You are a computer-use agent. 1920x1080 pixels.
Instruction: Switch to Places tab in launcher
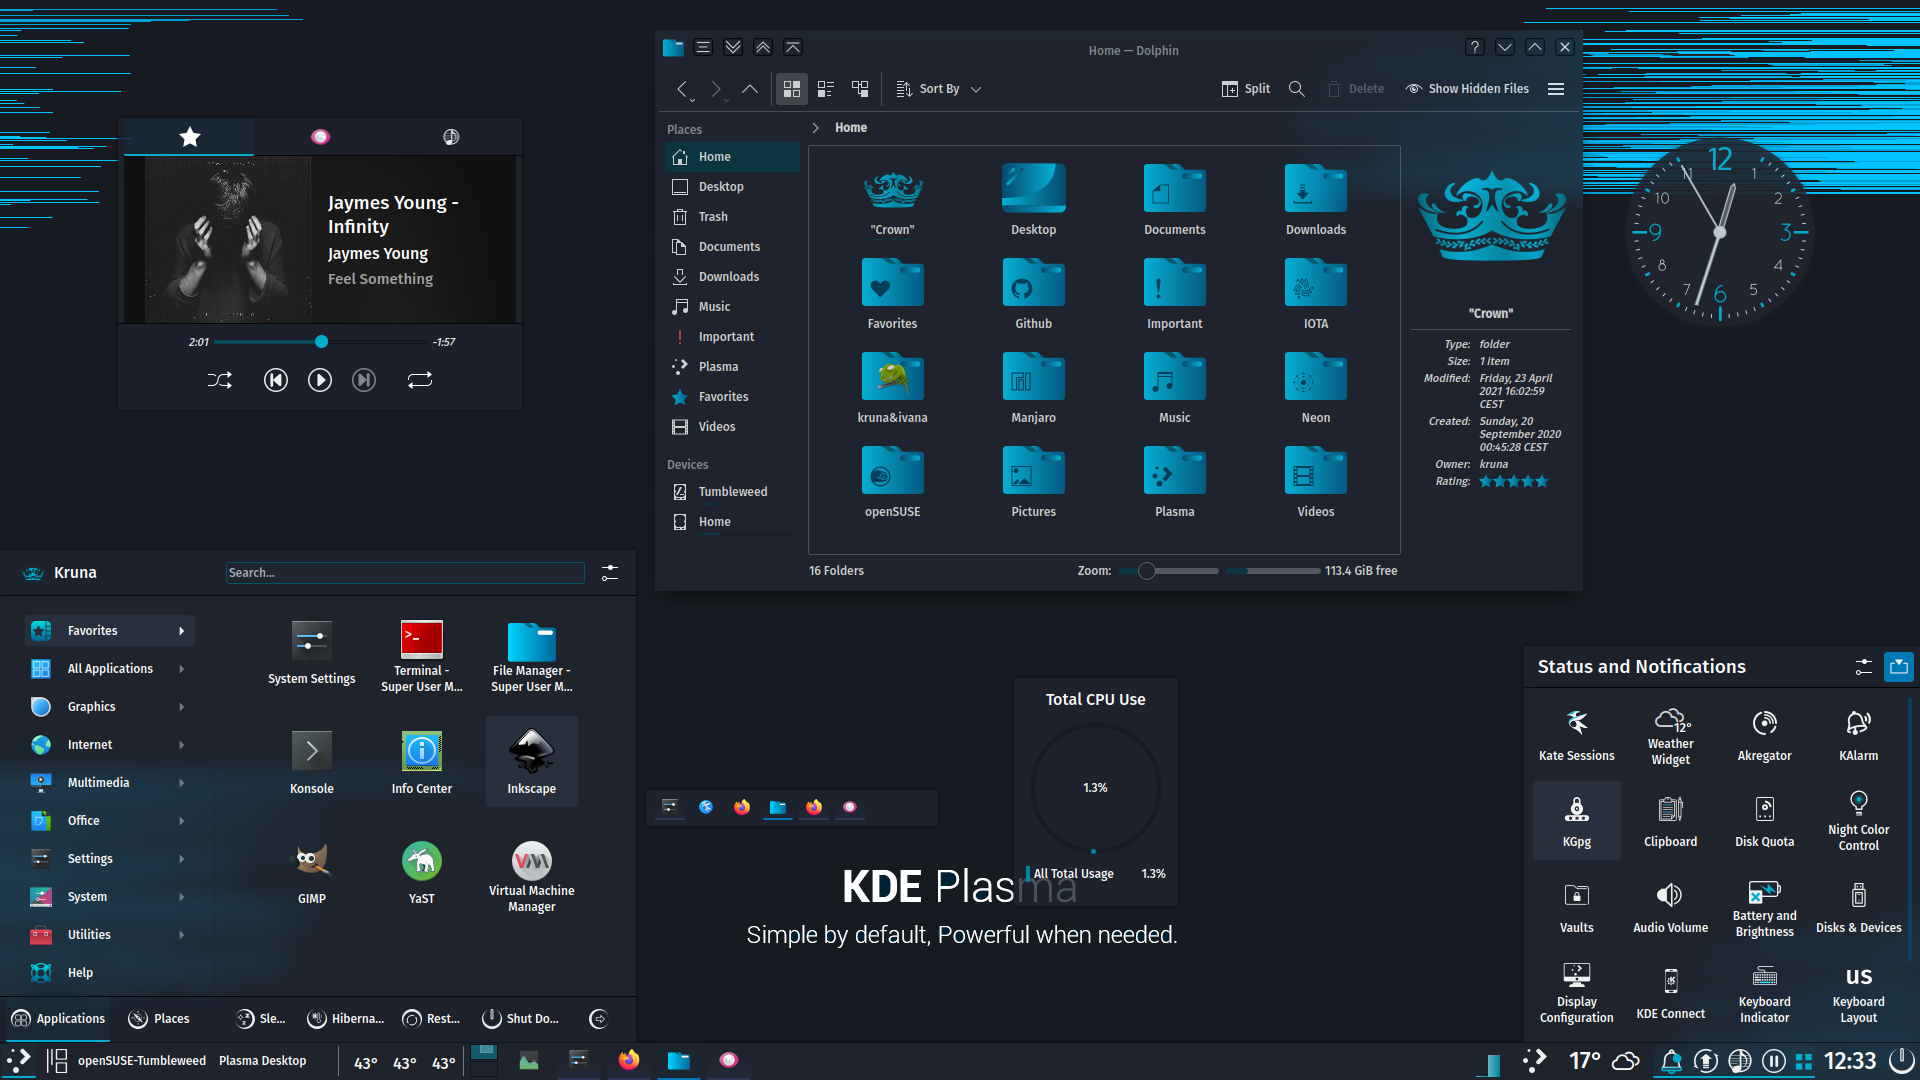(x=159, y=1019)
